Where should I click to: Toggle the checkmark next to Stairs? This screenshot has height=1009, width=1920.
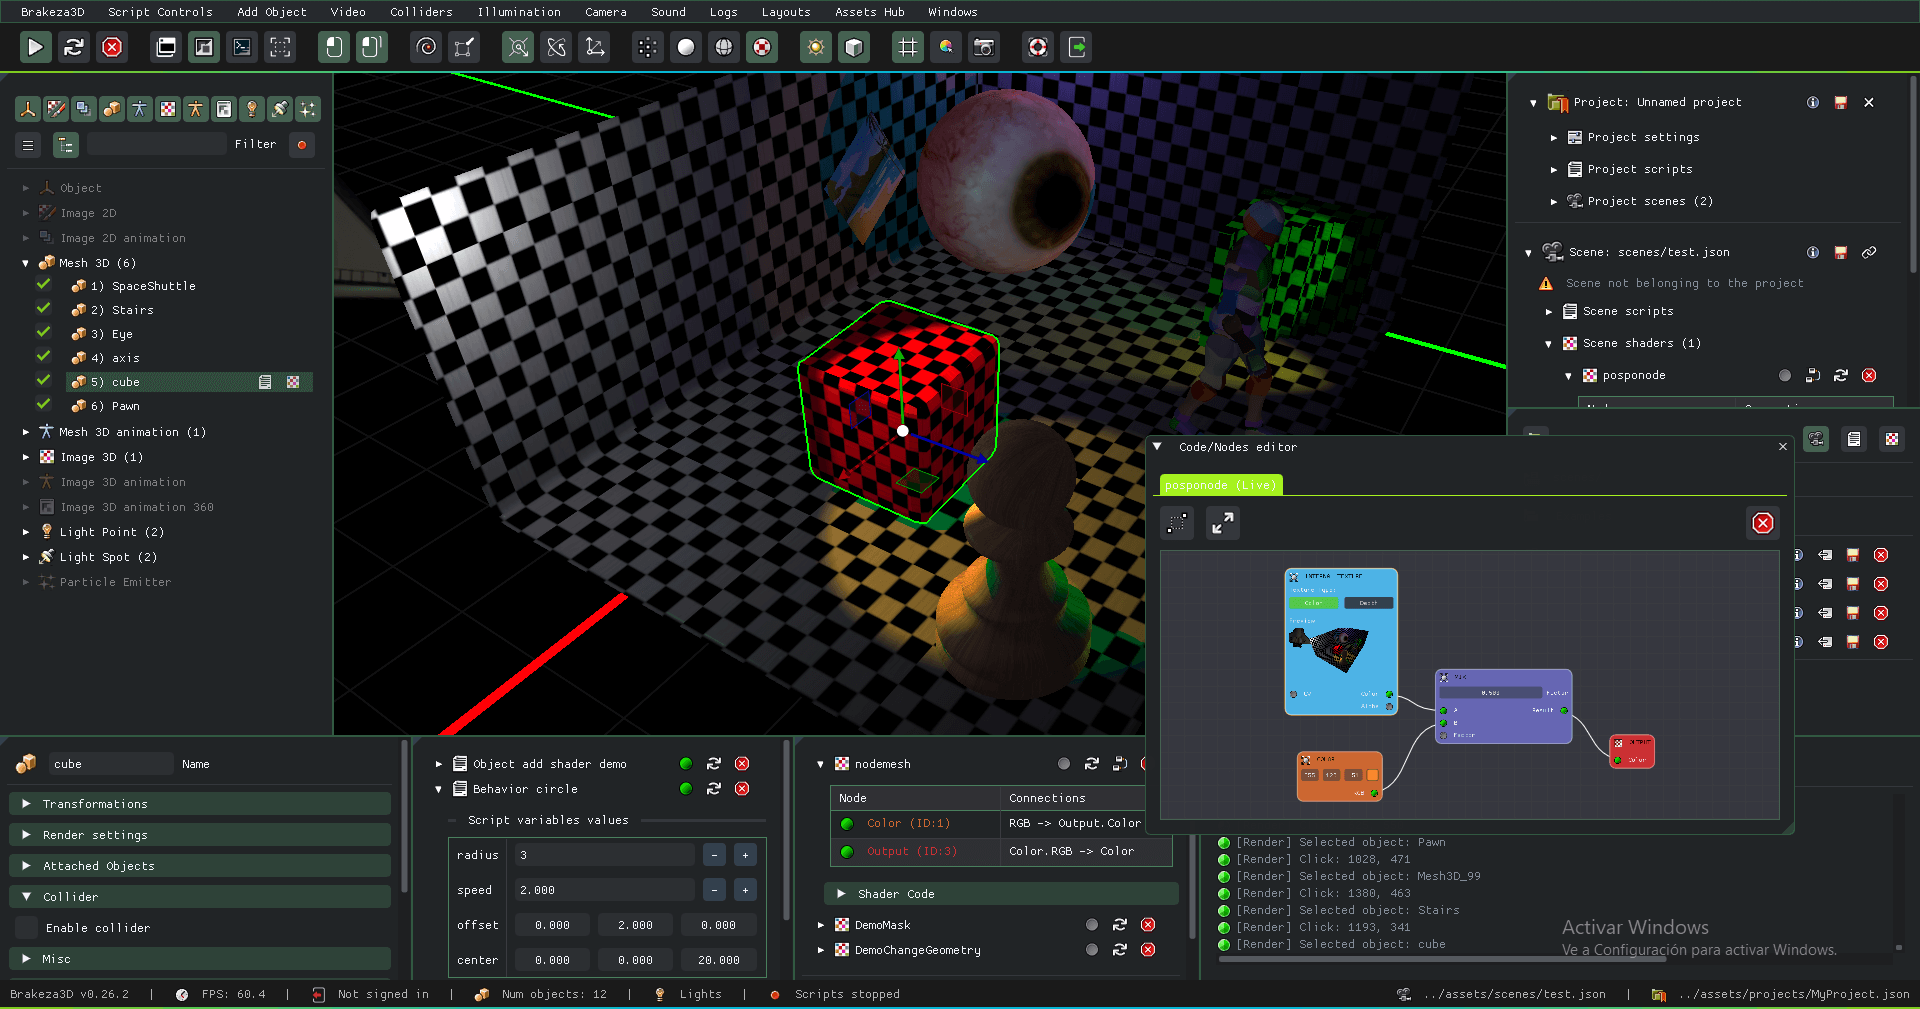click(x=44, y=309)
